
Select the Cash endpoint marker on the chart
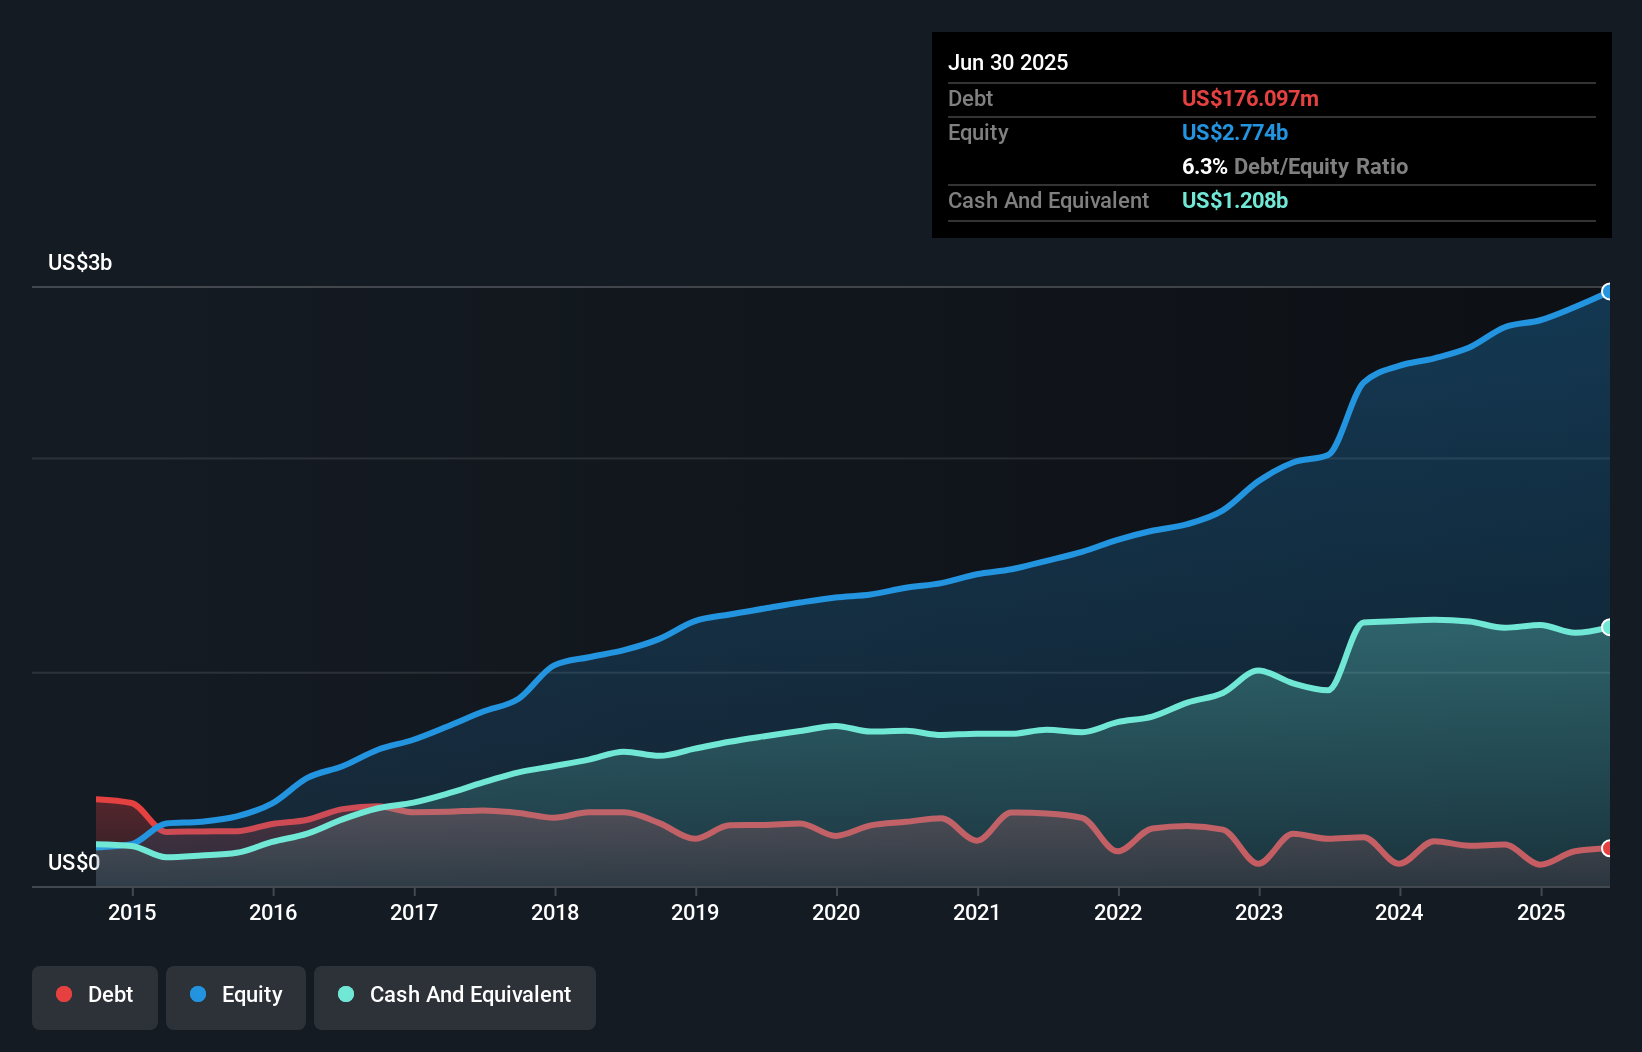coord(1607,627)
